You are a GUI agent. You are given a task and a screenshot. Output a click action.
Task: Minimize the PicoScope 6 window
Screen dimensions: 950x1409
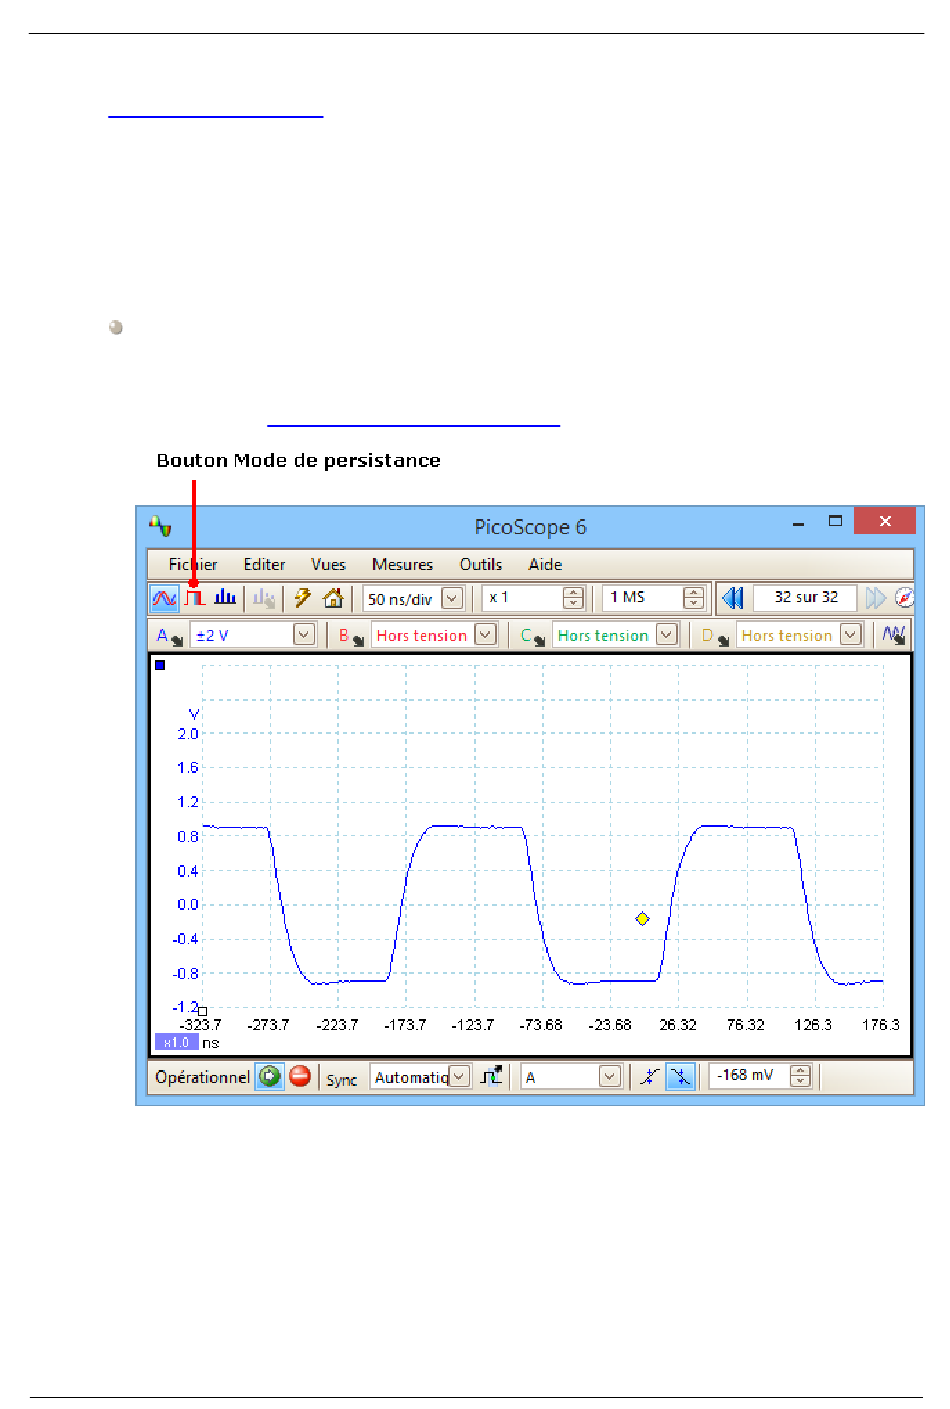coord(799,523)
